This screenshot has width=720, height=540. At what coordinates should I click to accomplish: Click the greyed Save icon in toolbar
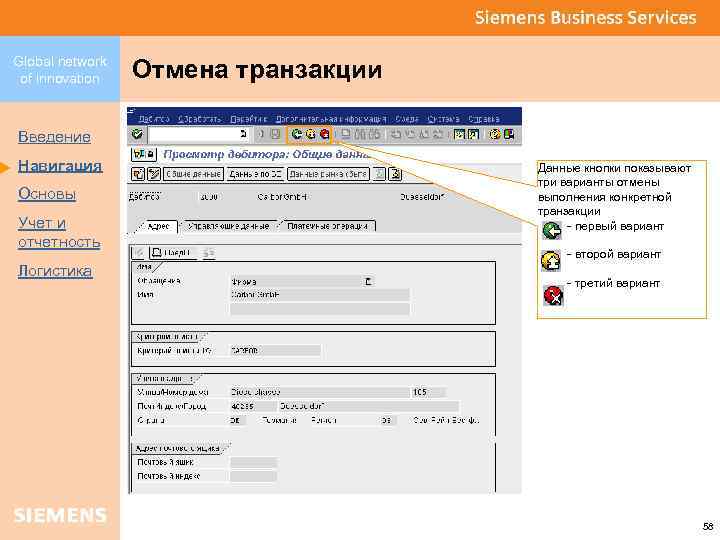point(275,135)
